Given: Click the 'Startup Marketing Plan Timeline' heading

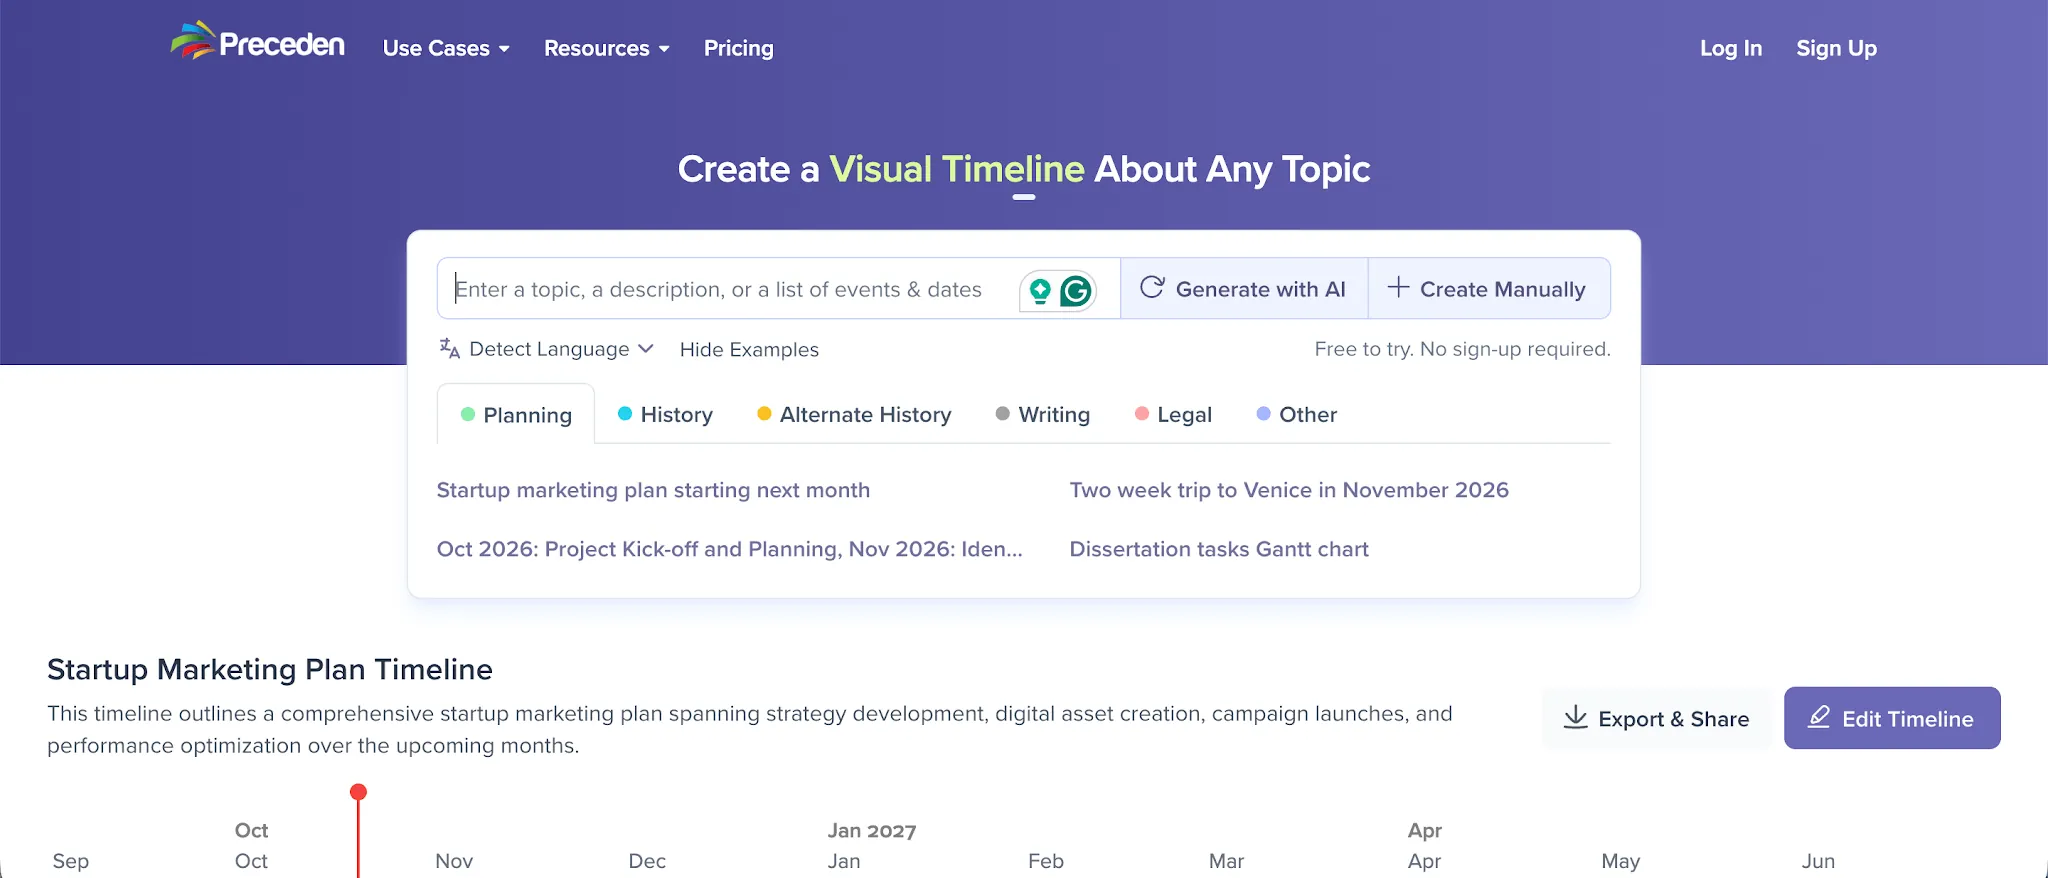Looking at the screenshot, I should click(x=270, y=669).
